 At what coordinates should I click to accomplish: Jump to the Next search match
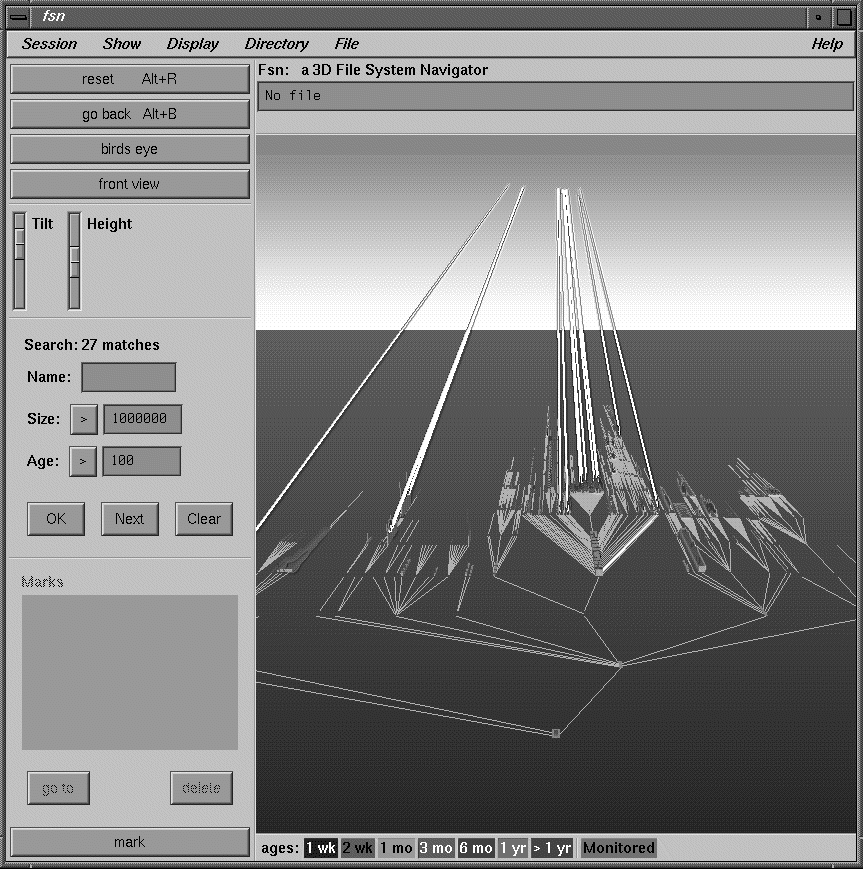130,519
